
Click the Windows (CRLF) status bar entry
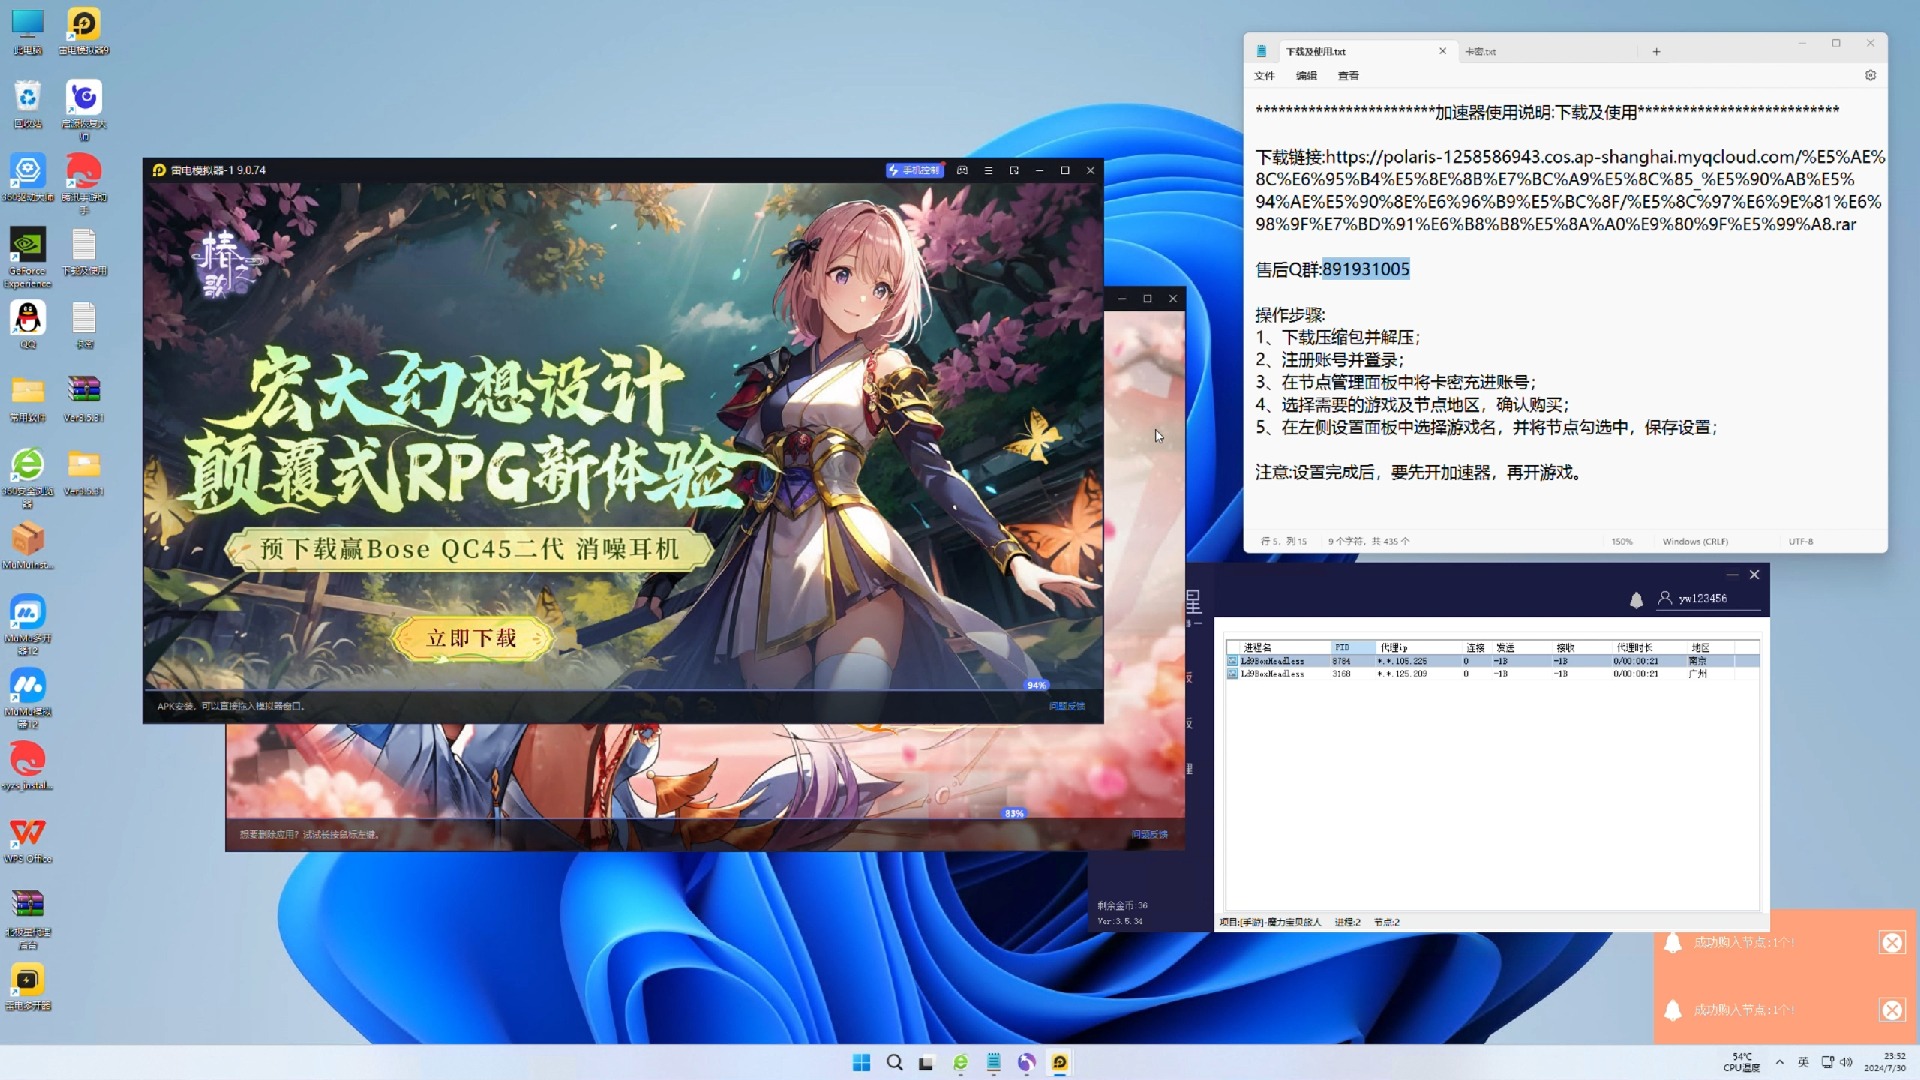(1695, 542)
